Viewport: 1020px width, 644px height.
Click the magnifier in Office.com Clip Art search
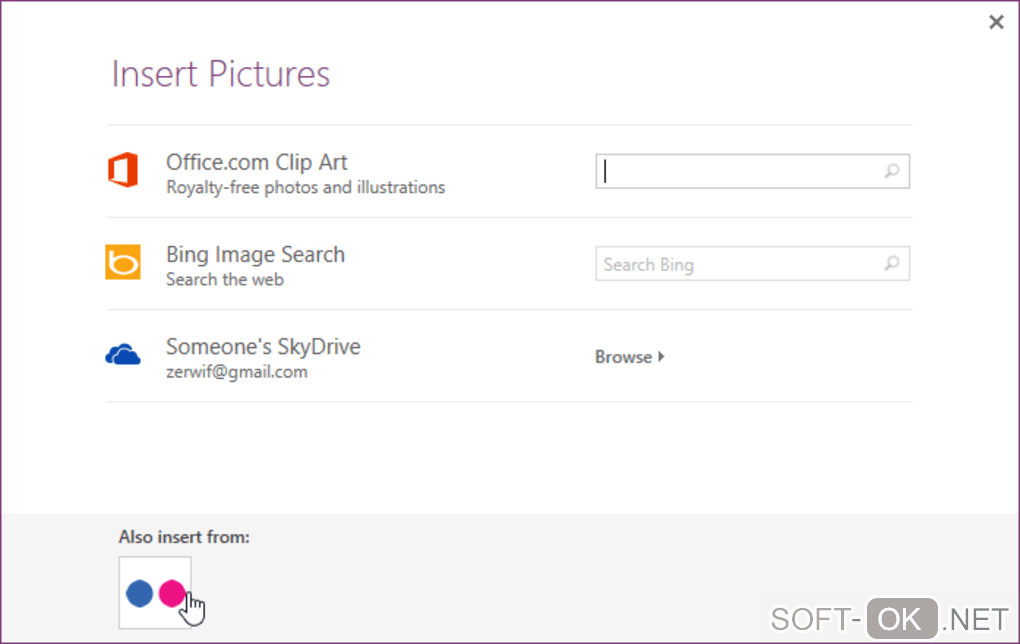892,171
